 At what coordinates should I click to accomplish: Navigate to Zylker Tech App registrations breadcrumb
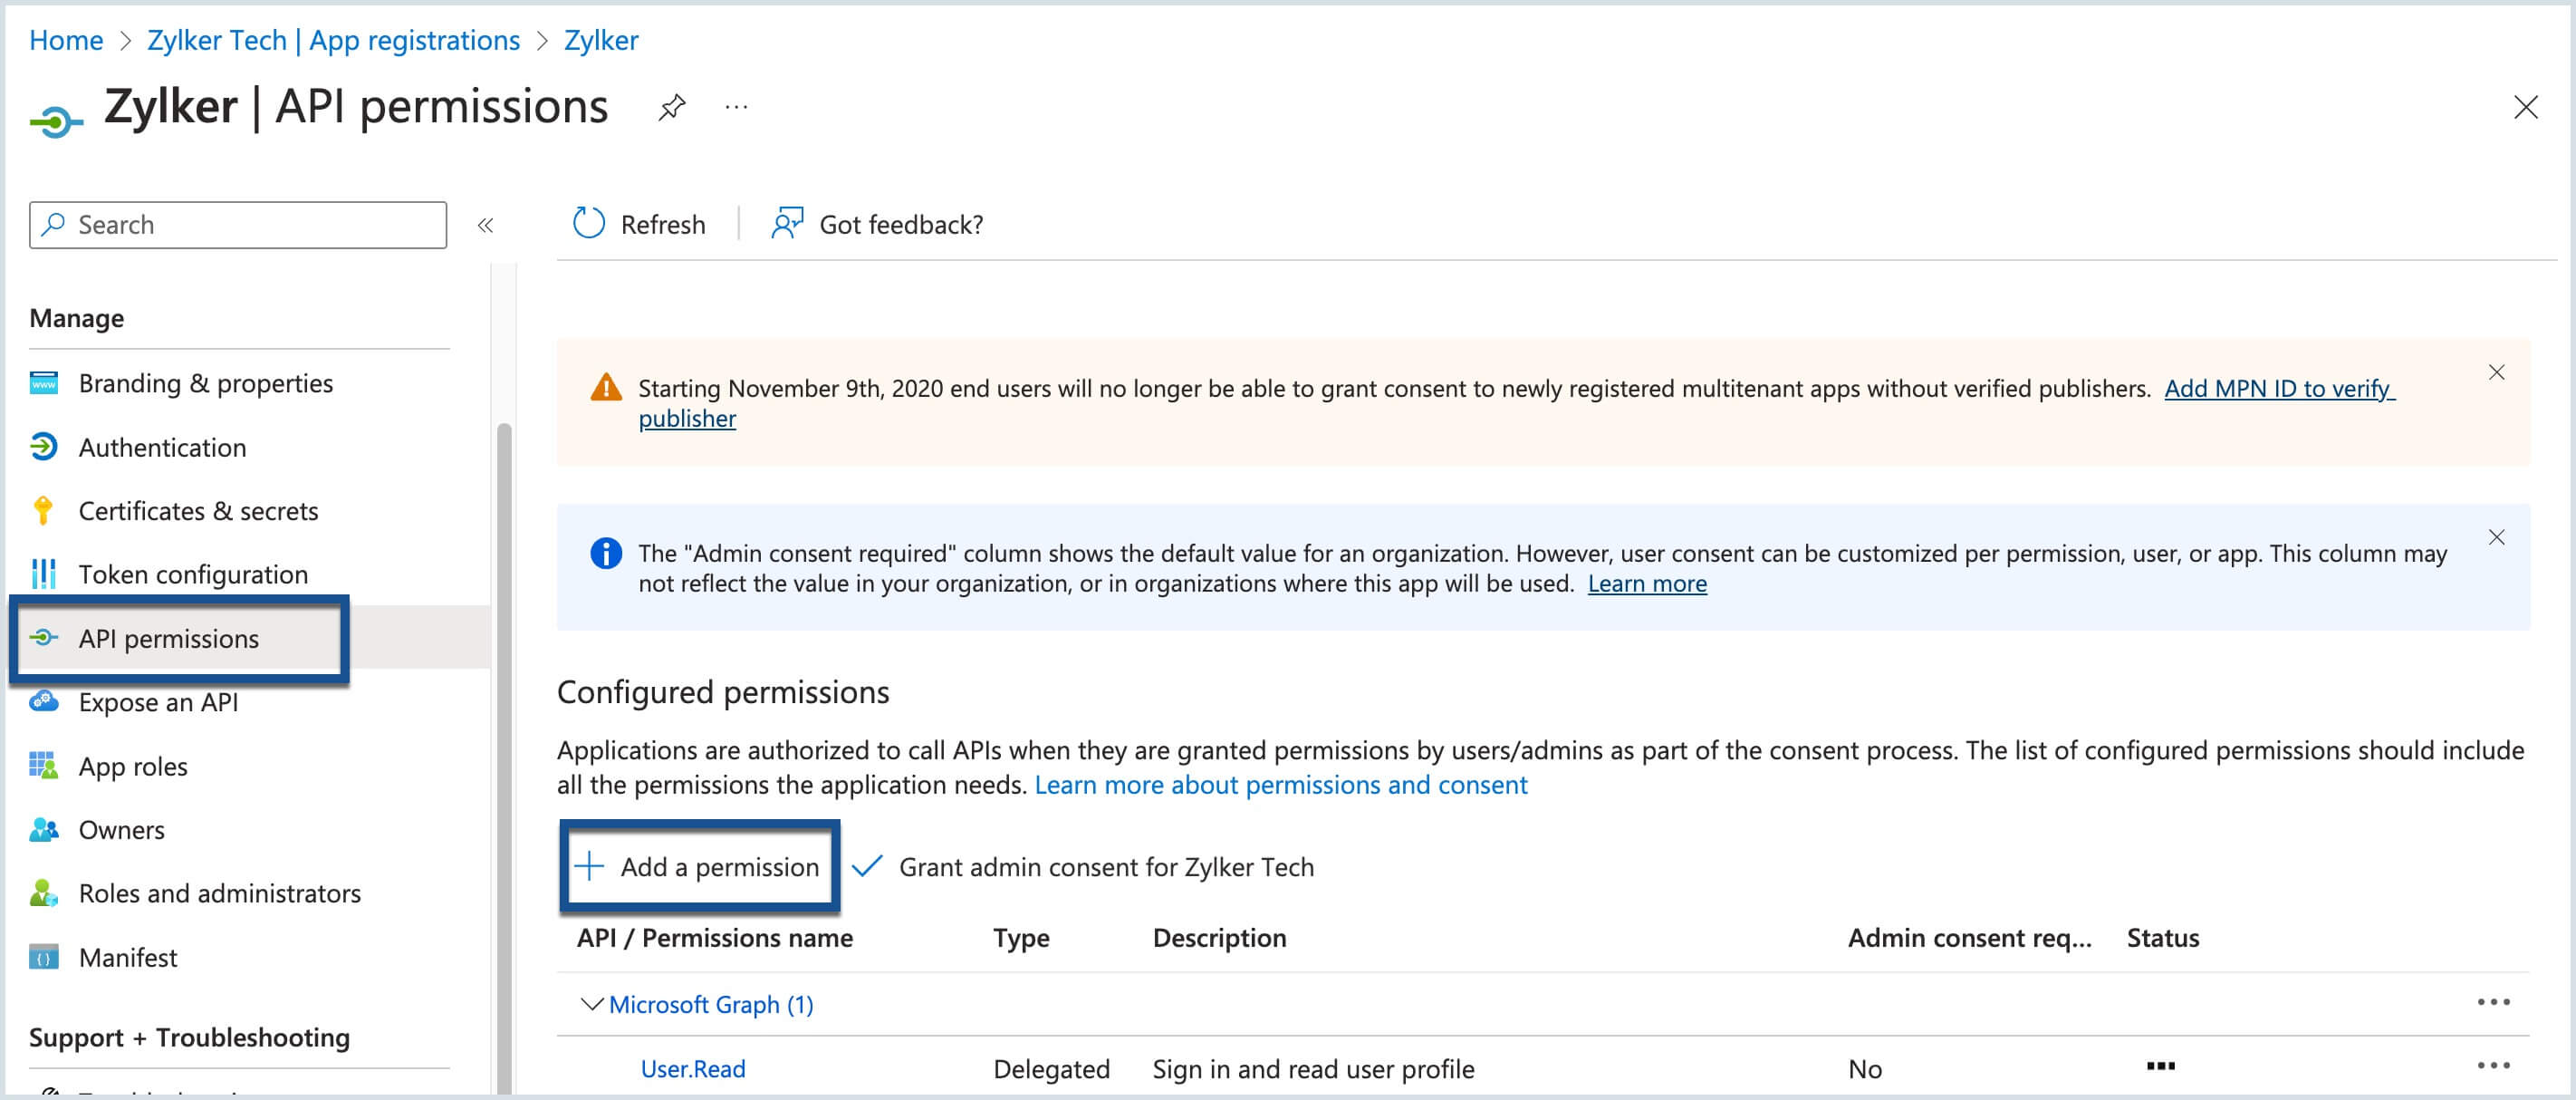[333, 40]
